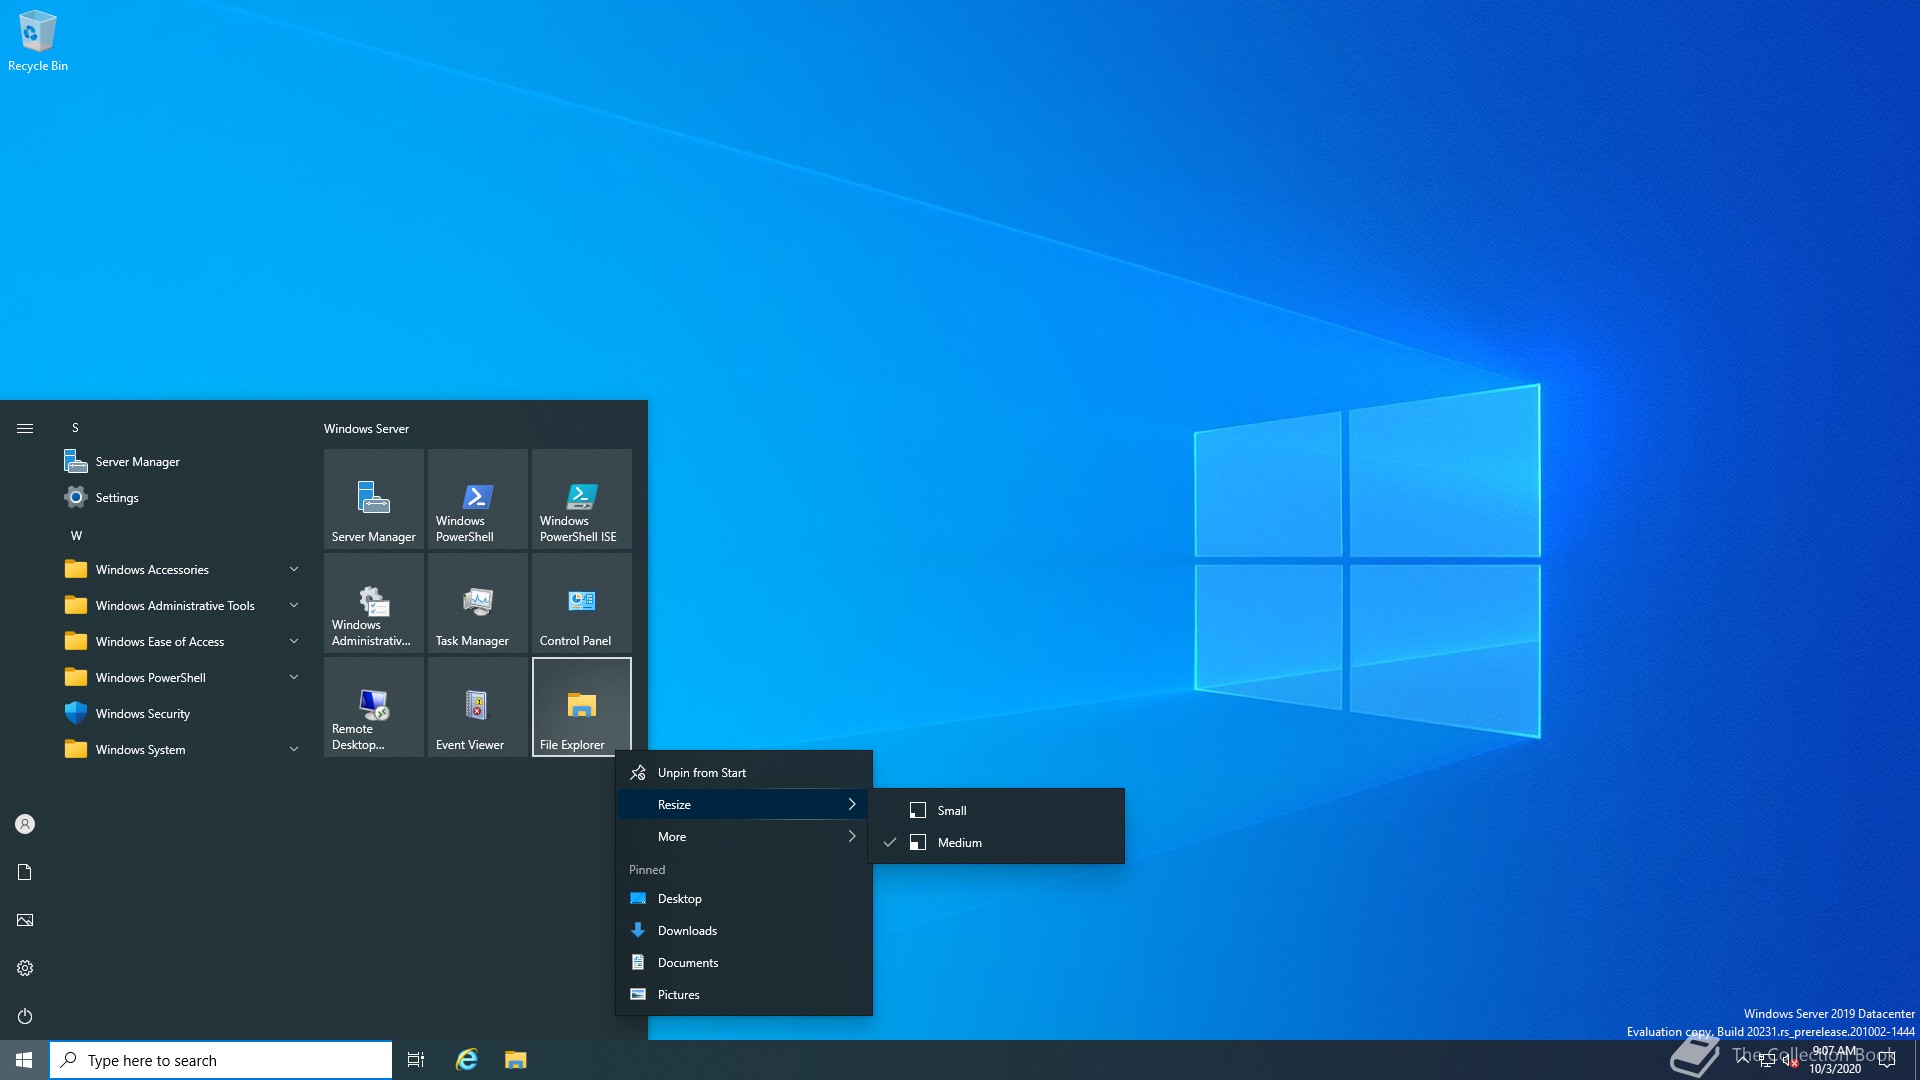Open Task View on the taskbar

[416, 1060]
